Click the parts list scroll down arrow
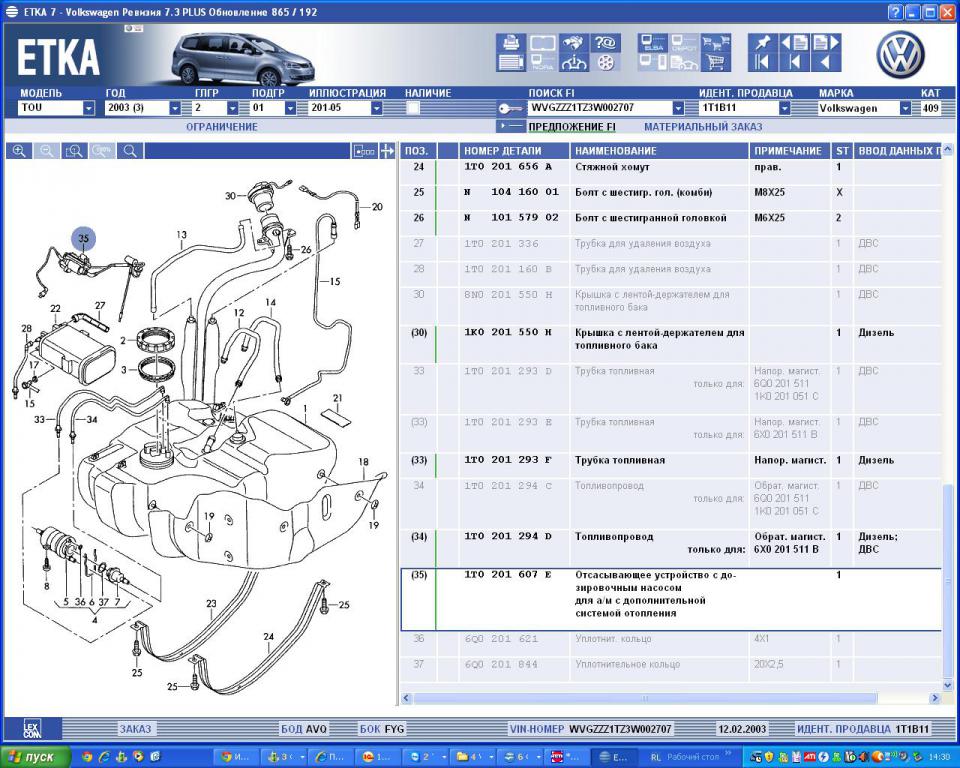 pyautogui.click(x=947, y=686)
